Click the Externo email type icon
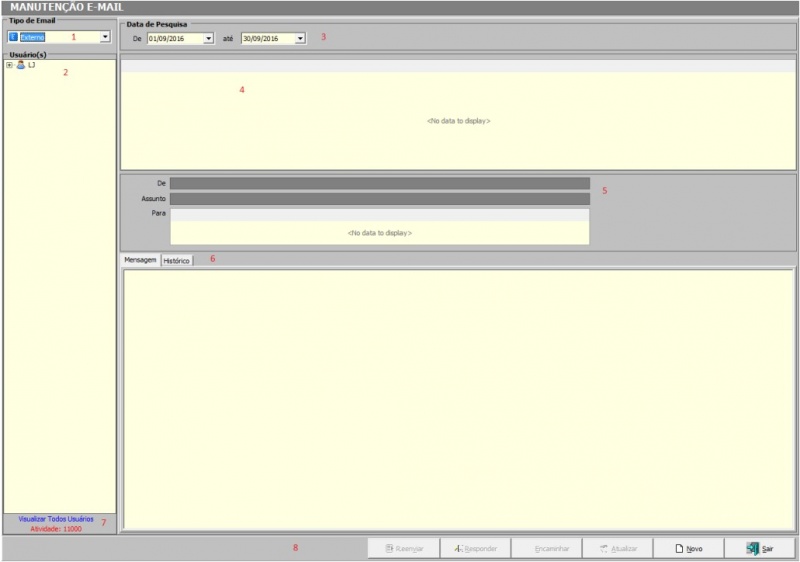The height and width of the screenshot is (562, 800). click(x=13, y=37)
